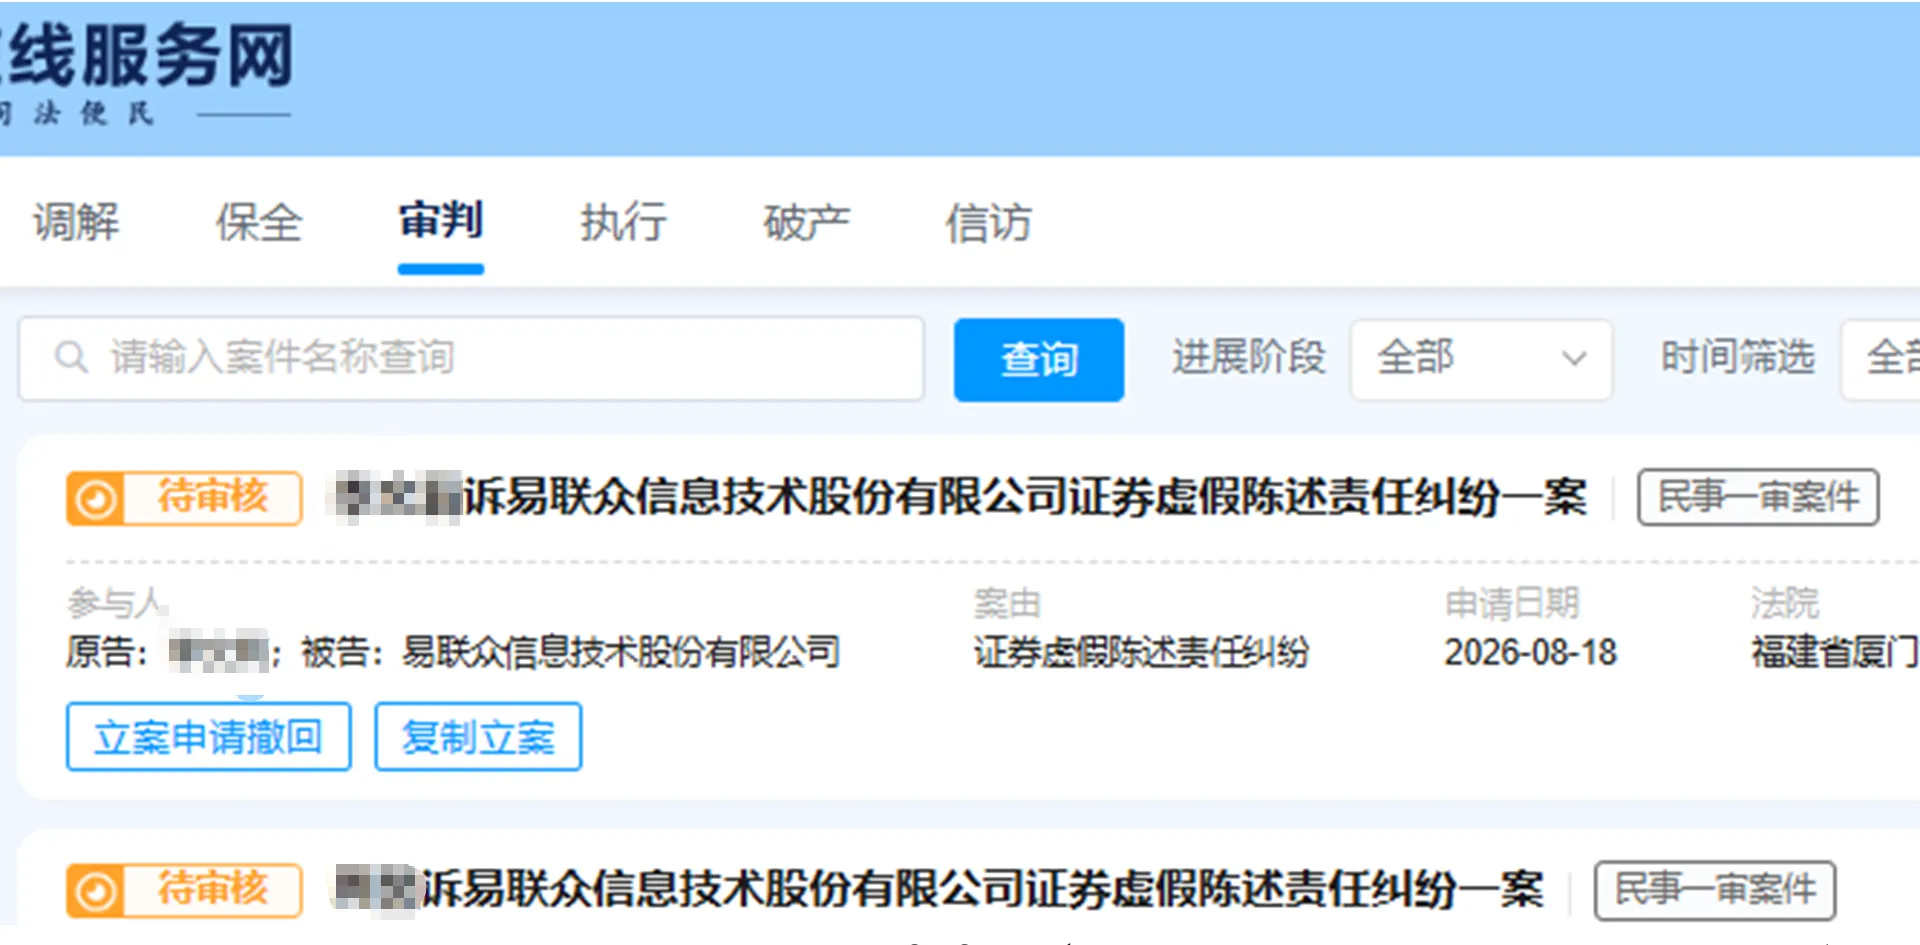This screenshot has height=945, width=1920.
Task: Click the 待审核 status icon of second case
Action: 96,890
